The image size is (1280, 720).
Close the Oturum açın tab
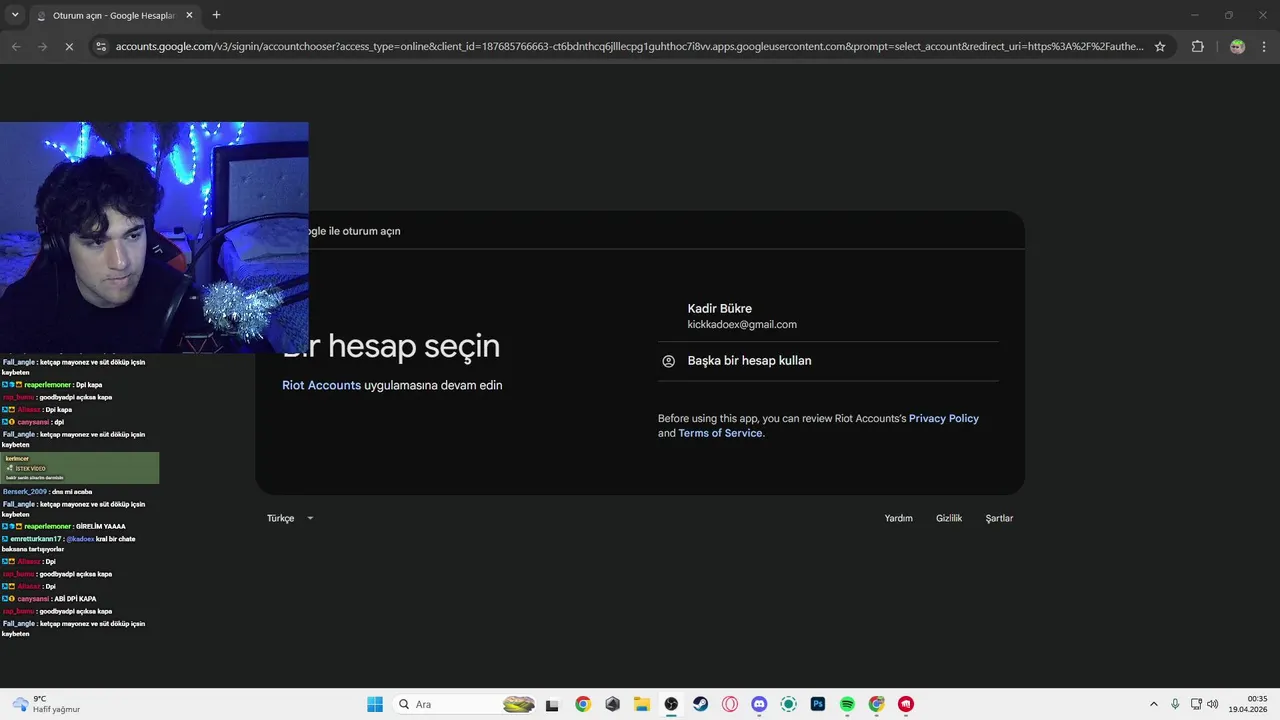[x=189, y=15]
